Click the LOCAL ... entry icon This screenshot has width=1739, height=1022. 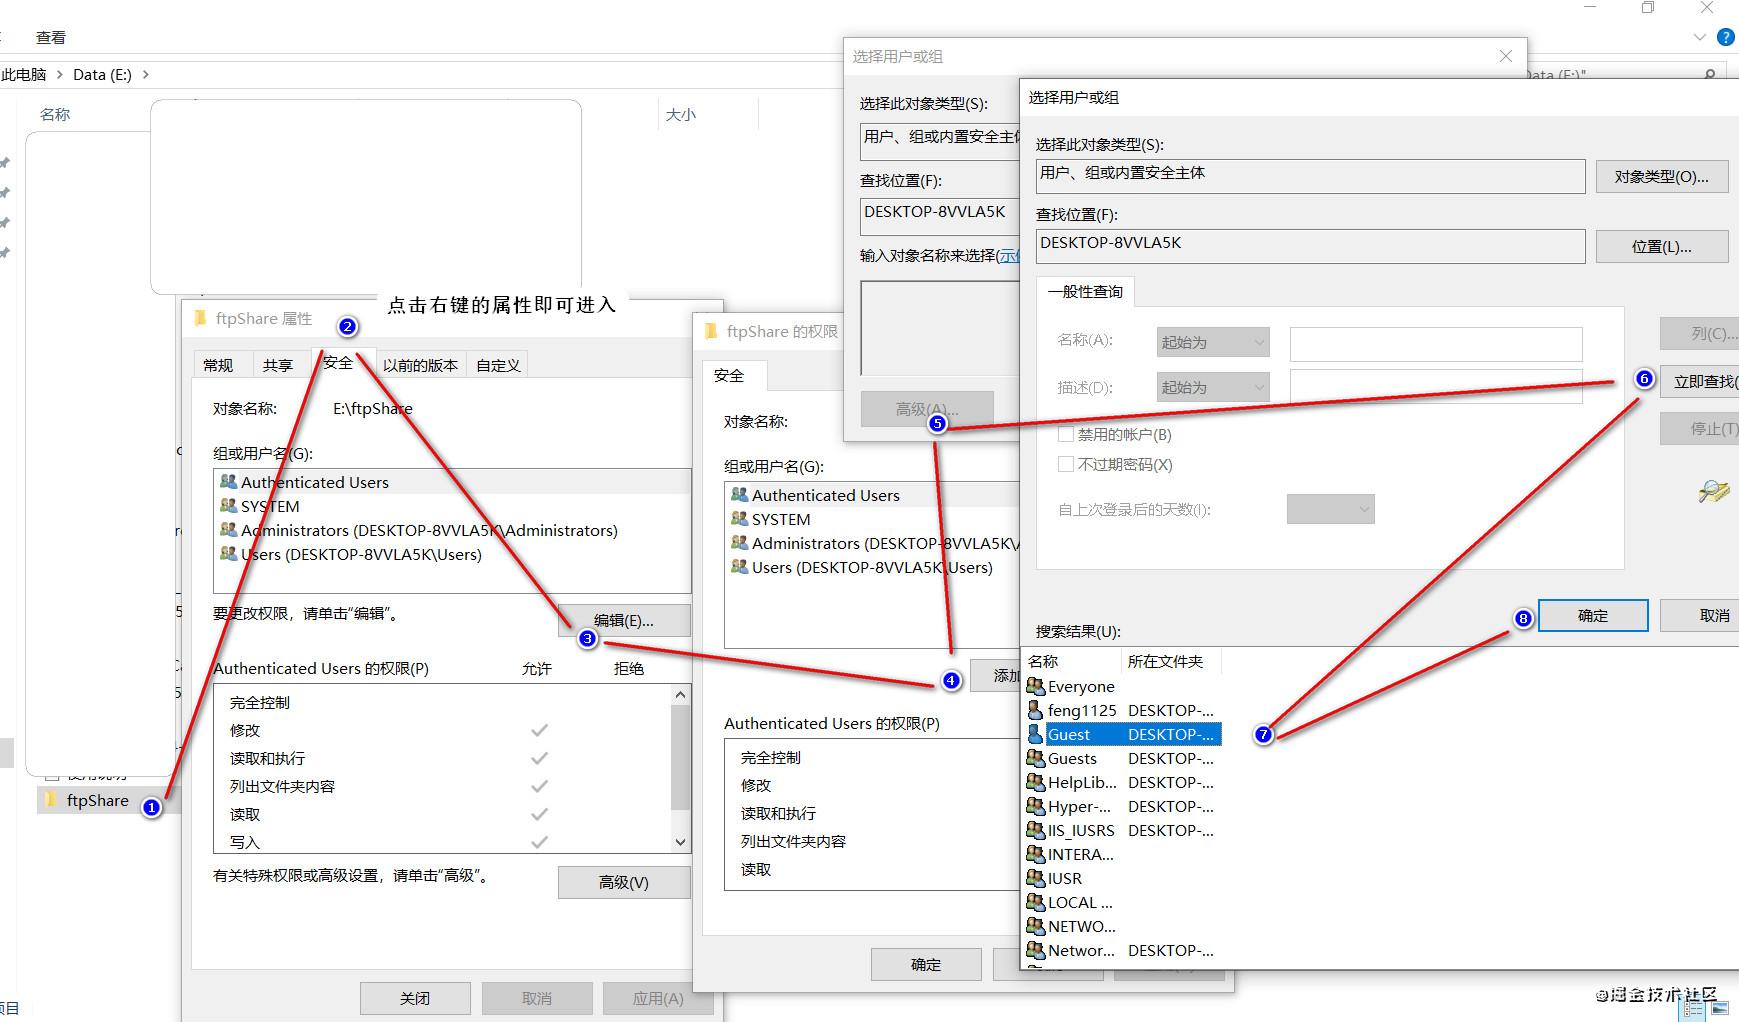tap(1036, 902)
